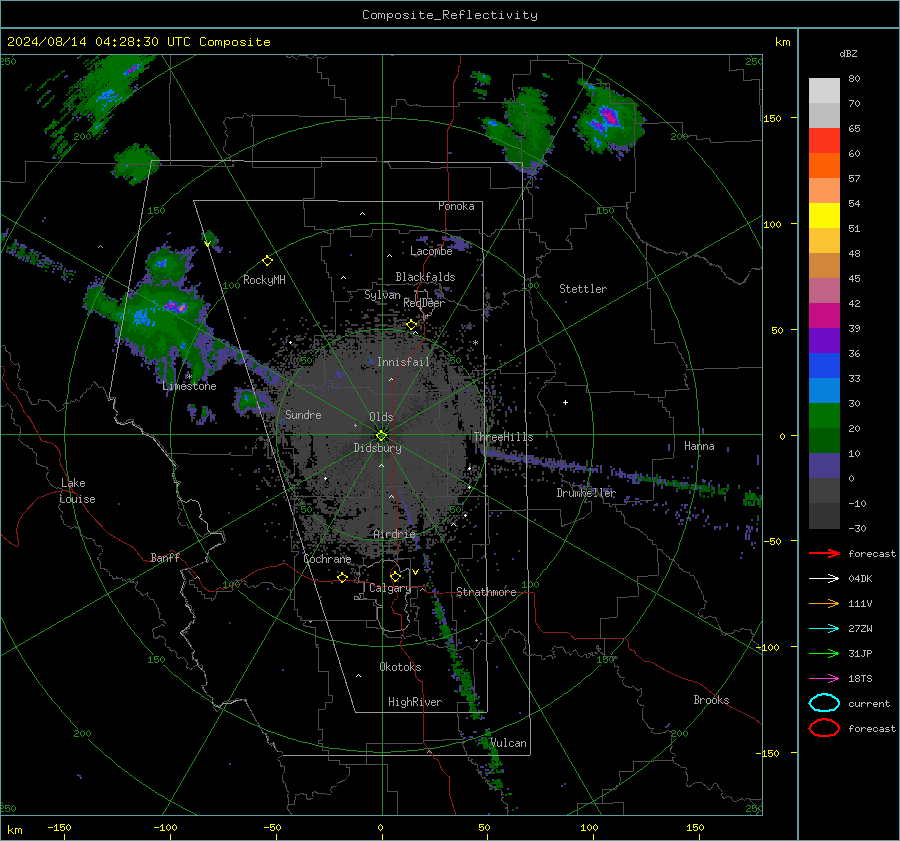Select the white asterisk marker east of Innisfail
The width and height of the screenshot is (900, 841).
click(x=475, y=343)
